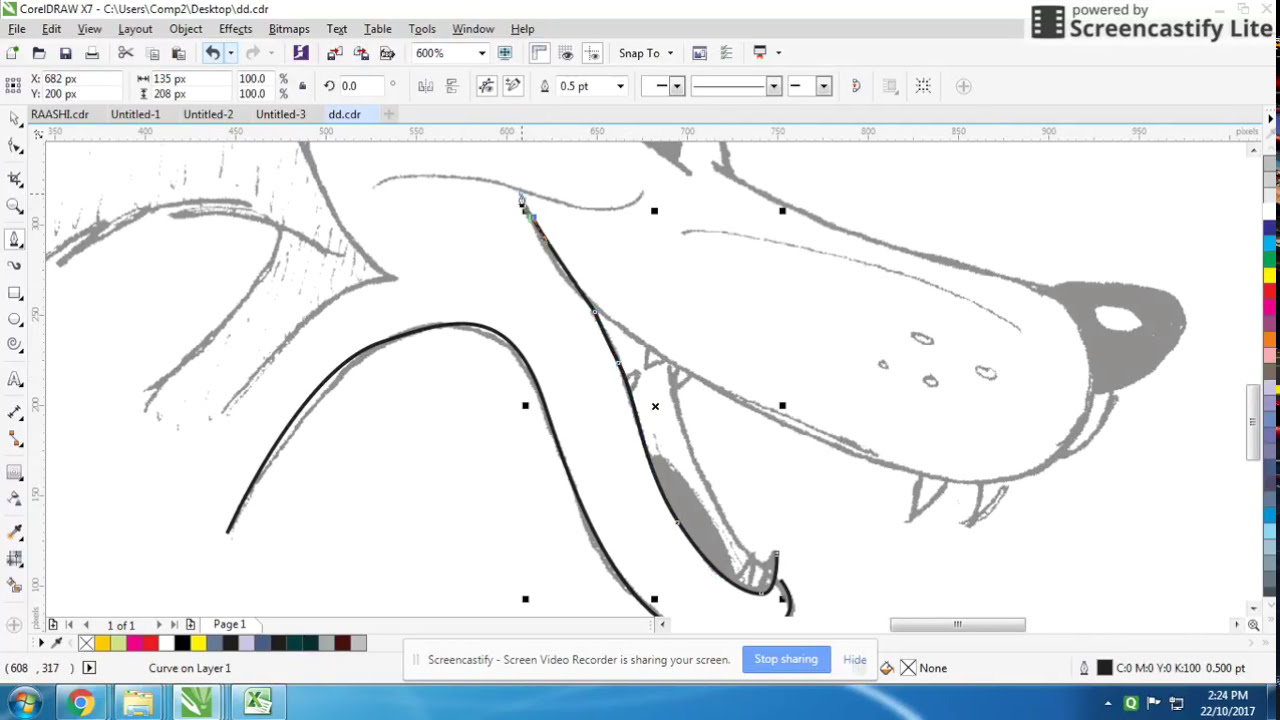Click the horizontal scrollbar thumb
The width and height of the screenshot is (1280, 720).
tap(957, 625)
